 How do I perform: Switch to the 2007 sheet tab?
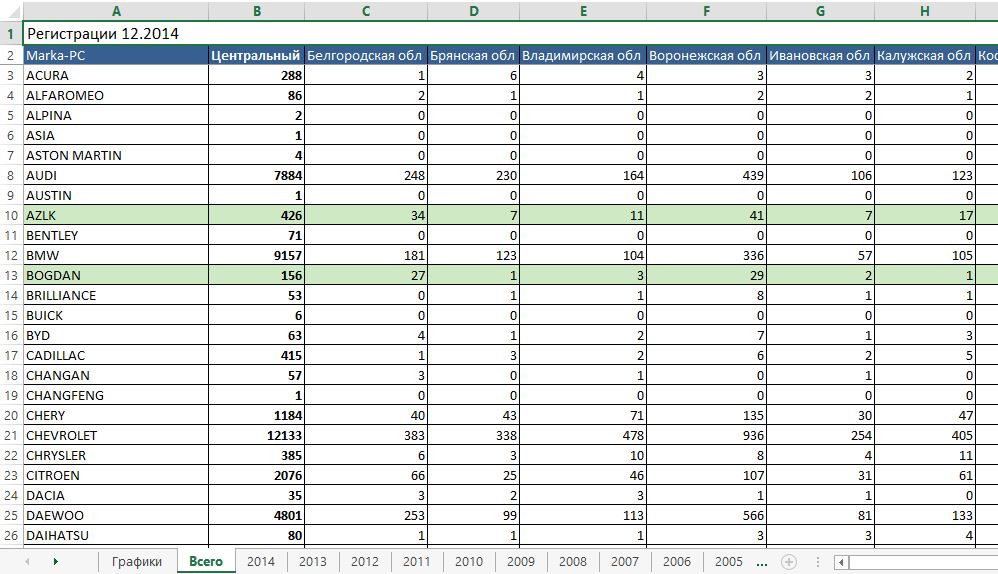625,561
